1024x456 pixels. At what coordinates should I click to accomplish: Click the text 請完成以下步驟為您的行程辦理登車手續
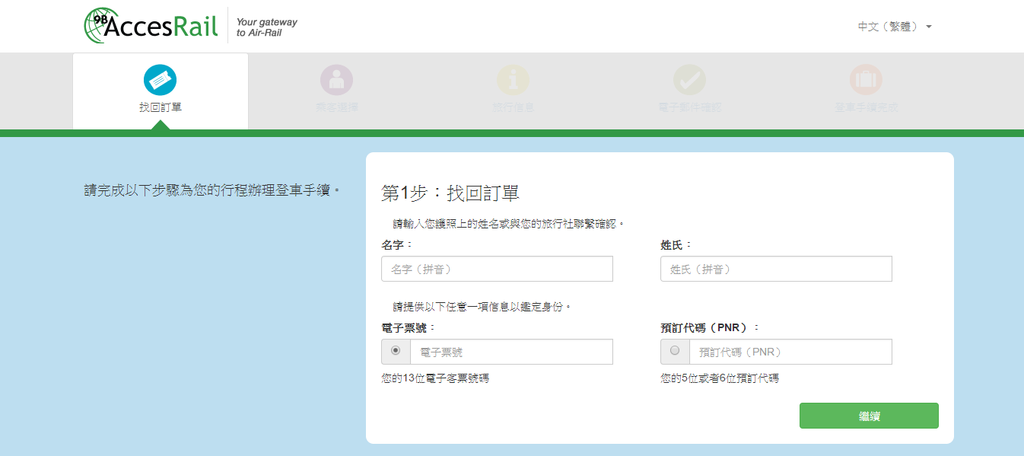click(212, 191)
